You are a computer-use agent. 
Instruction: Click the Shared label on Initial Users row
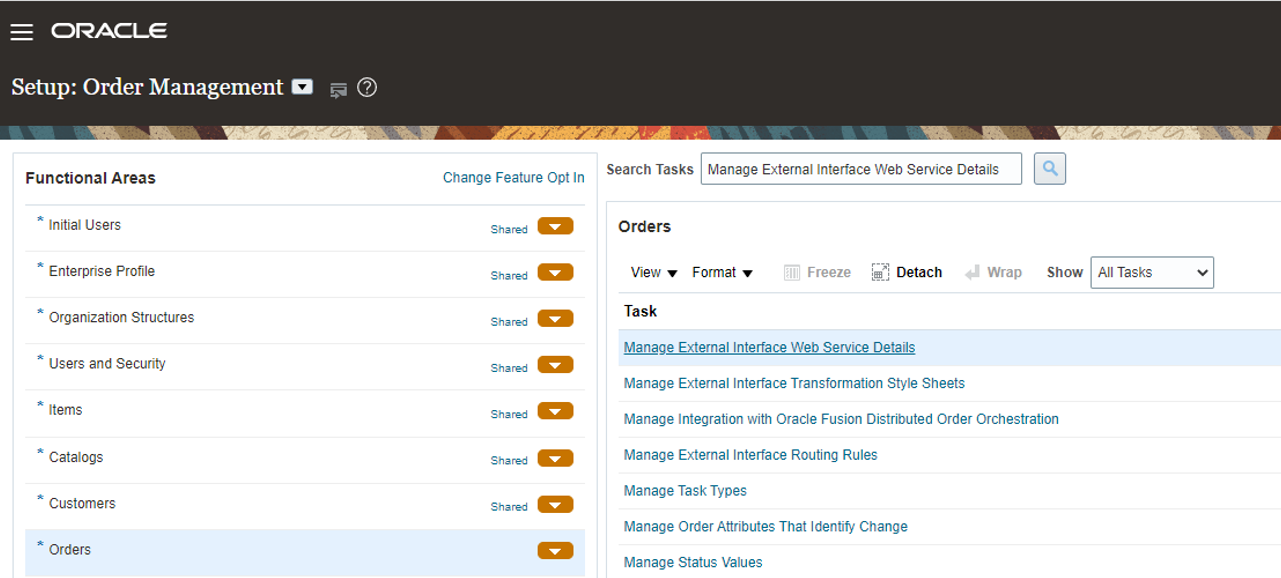509,229
